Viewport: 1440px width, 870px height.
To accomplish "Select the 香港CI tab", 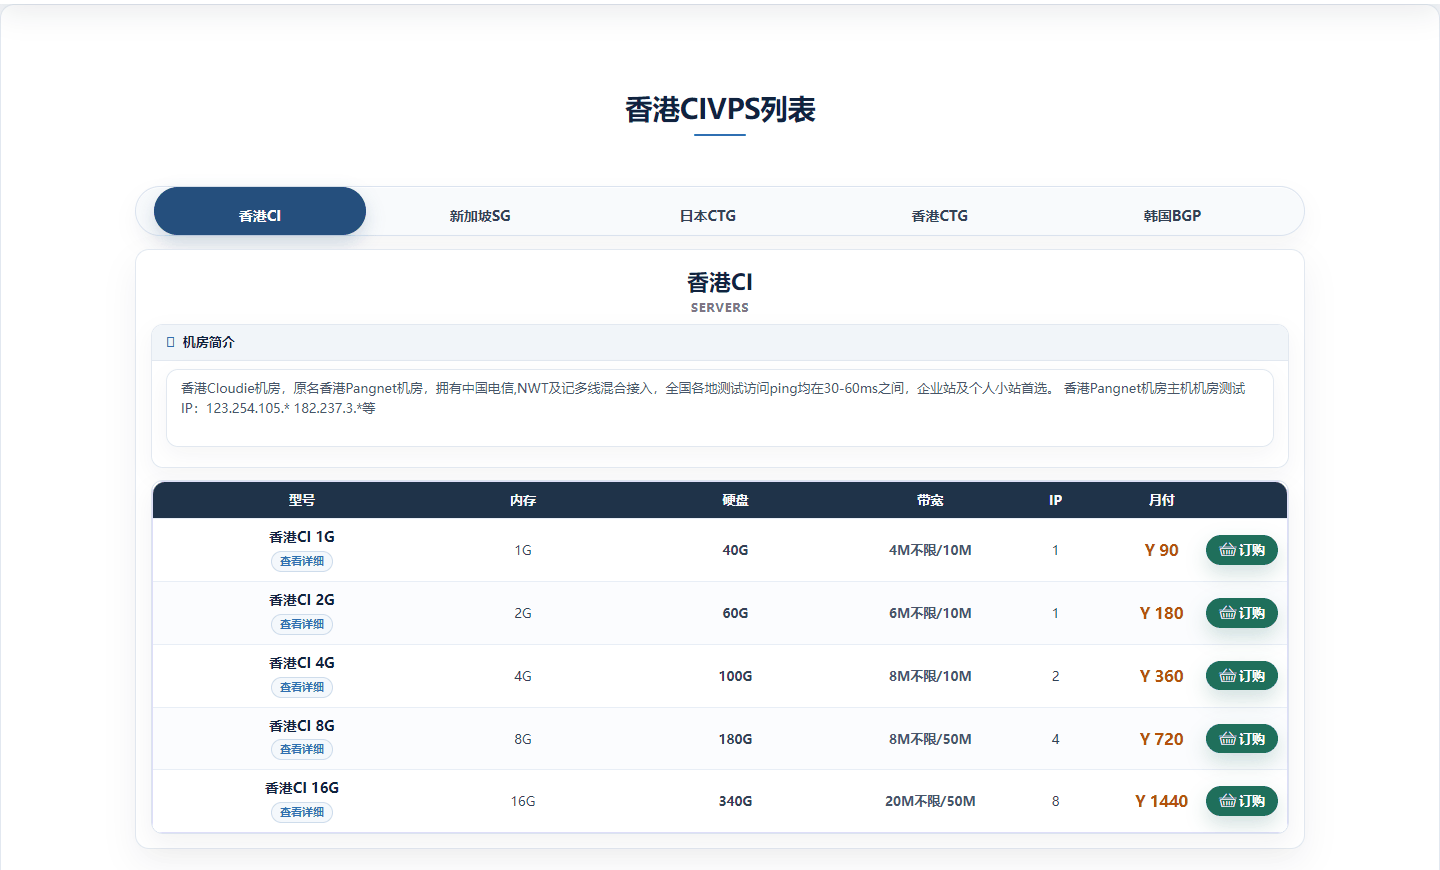I will [x=260, y=211].
